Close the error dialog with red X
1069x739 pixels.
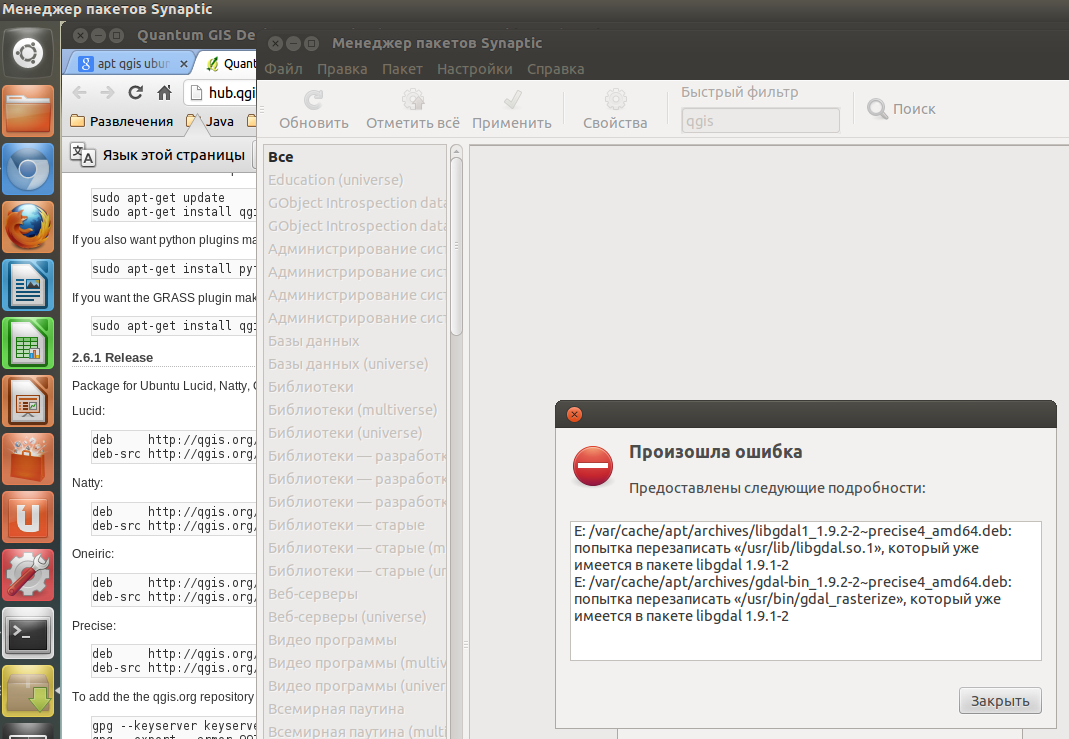pyautogui.click(x=575, y=414)
